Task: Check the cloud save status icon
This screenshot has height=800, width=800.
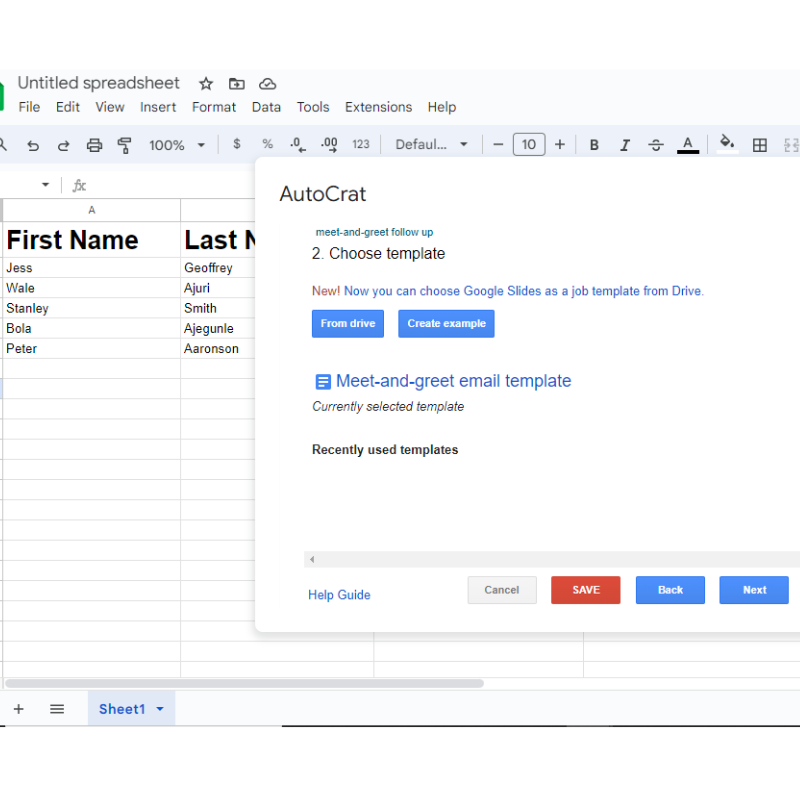Action: coord(267,84)
